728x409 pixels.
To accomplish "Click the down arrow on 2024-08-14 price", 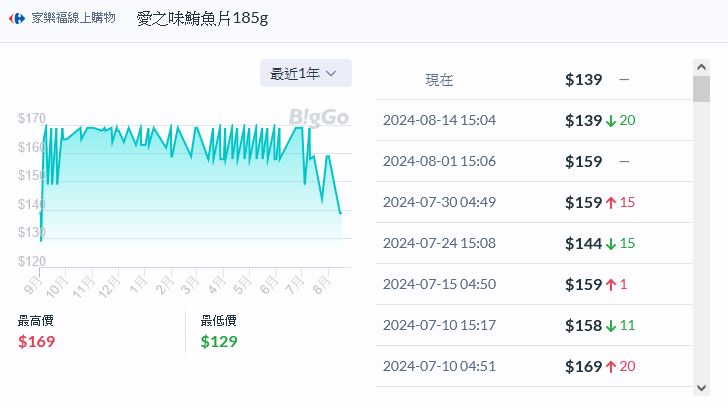I will pos(610,121).
